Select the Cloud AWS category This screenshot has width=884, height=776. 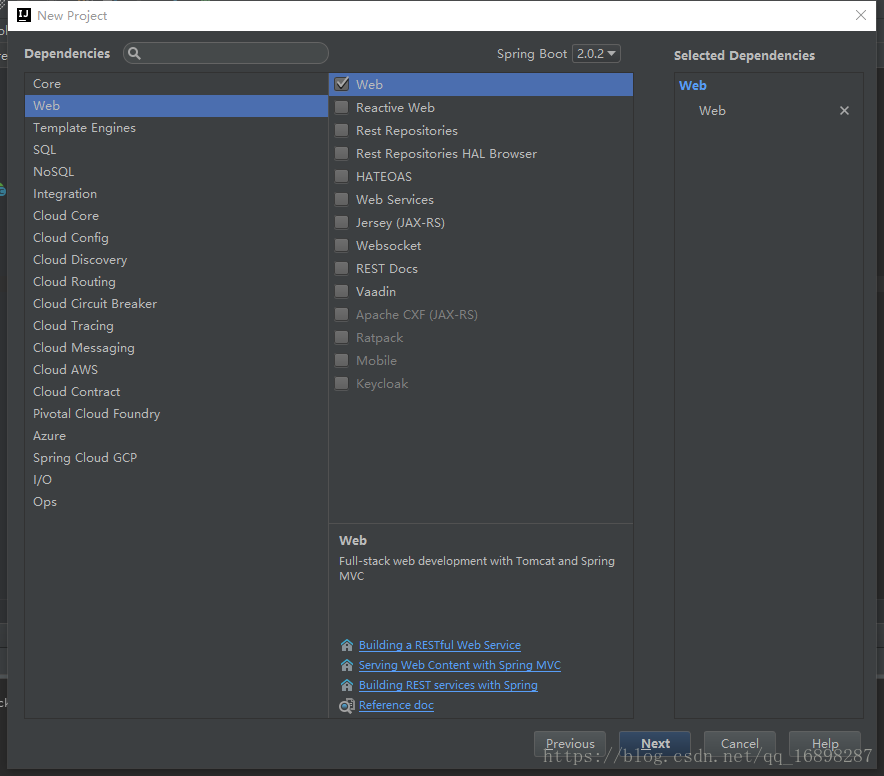point(176,369)
